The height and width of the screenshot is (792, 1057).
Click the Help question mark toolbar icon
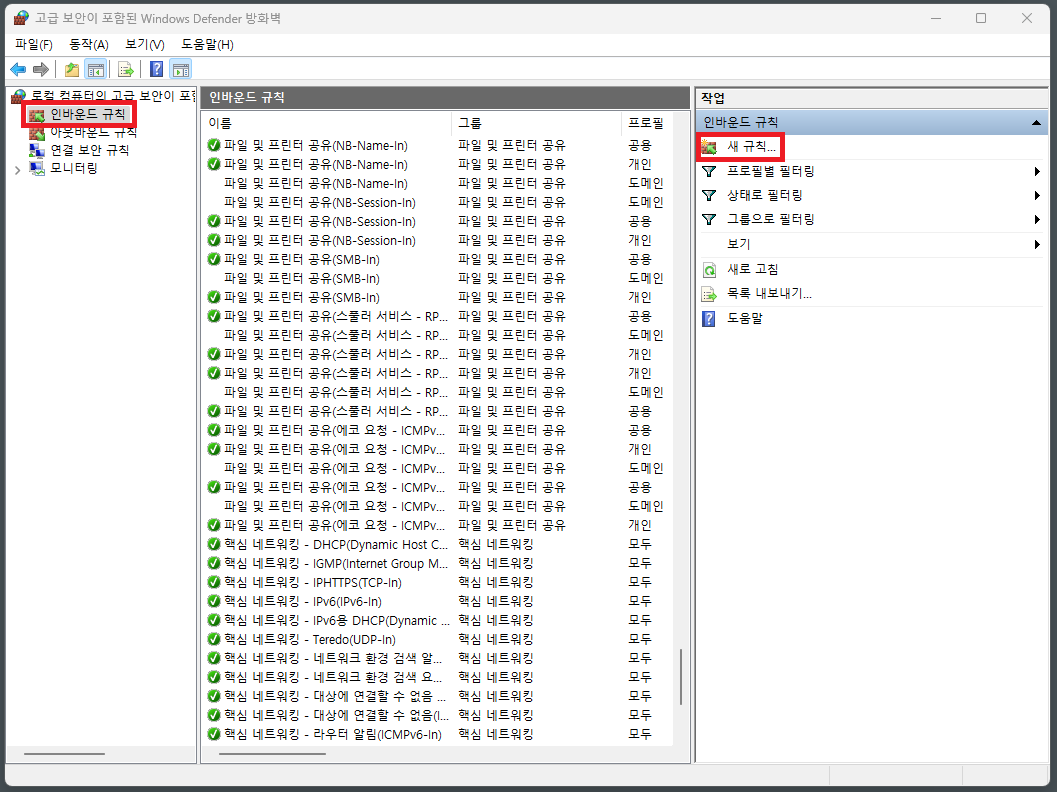coord(156,69)
